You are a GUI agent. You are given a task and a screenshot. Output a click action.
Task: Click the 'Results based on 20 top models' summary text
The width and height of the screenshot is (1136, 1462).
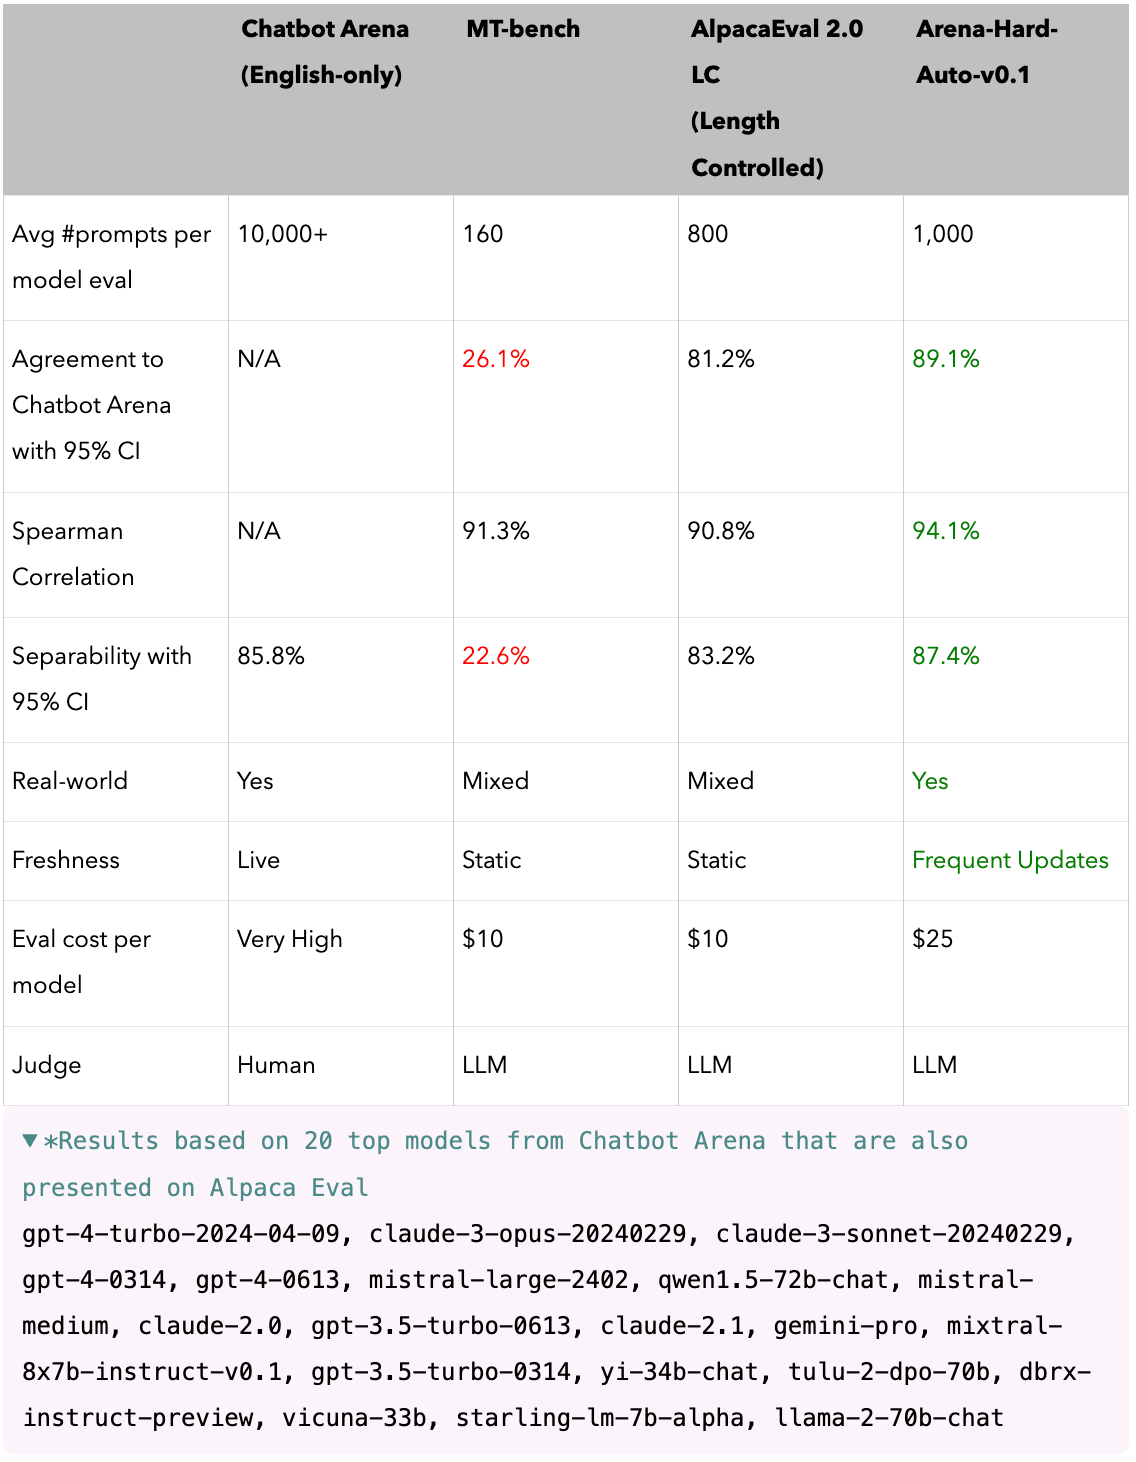pyautogui.click(x=495, y=1164)
